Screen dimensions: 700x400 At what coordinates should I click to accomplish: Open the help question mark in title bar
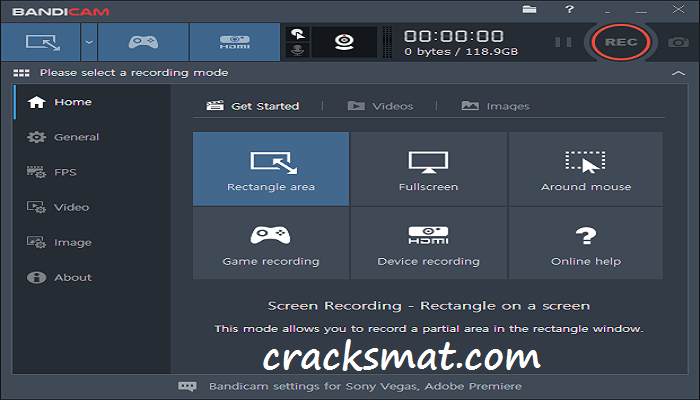click(x=569, y=9)
